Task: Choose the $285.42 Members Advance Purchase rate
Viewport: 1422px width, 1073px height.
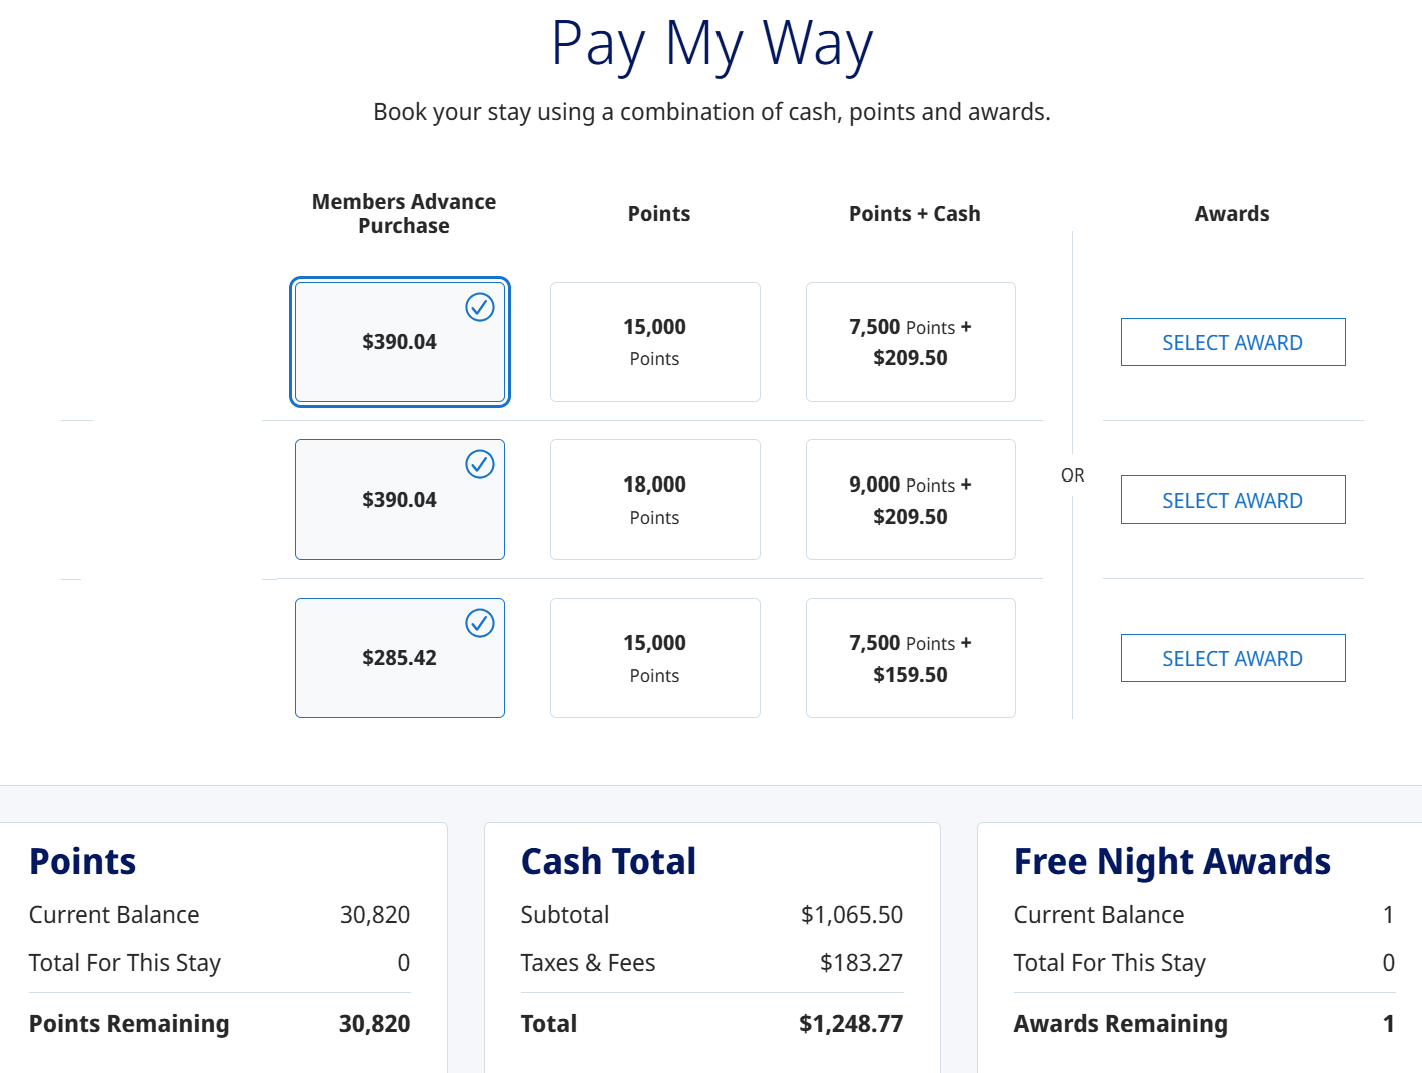Action: point(399,658)
